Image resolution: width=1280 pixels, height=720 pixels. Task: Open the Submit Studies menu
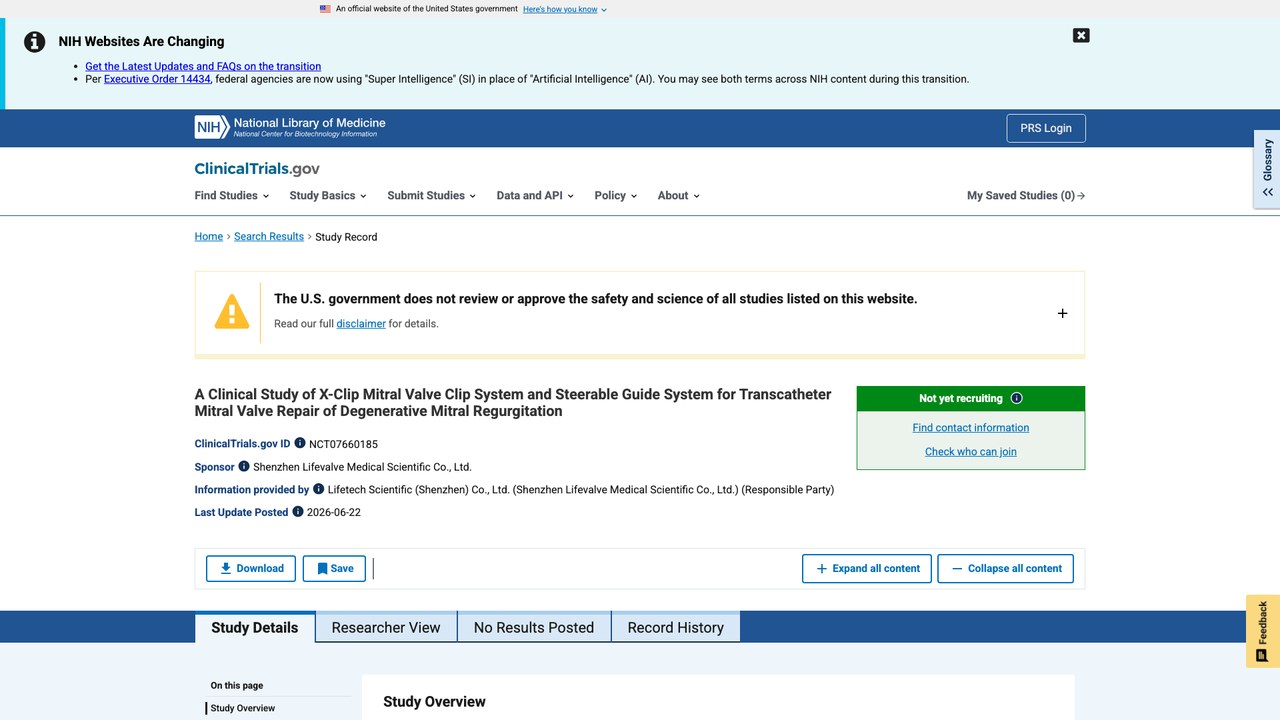pos(431,196)
